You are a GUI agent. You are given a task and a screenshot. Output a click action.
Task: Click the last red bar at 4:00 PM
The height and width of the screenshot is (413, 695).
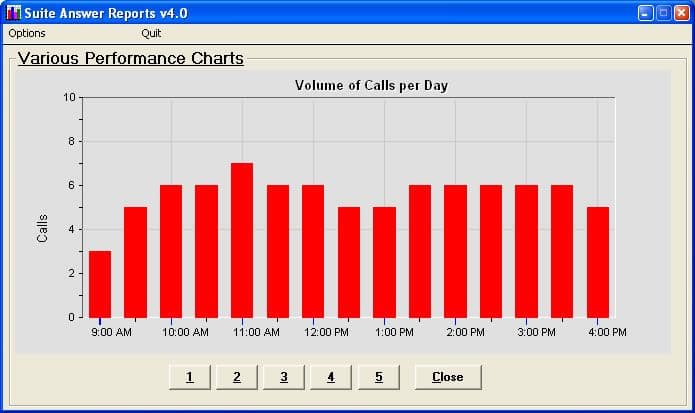[598, 262]
